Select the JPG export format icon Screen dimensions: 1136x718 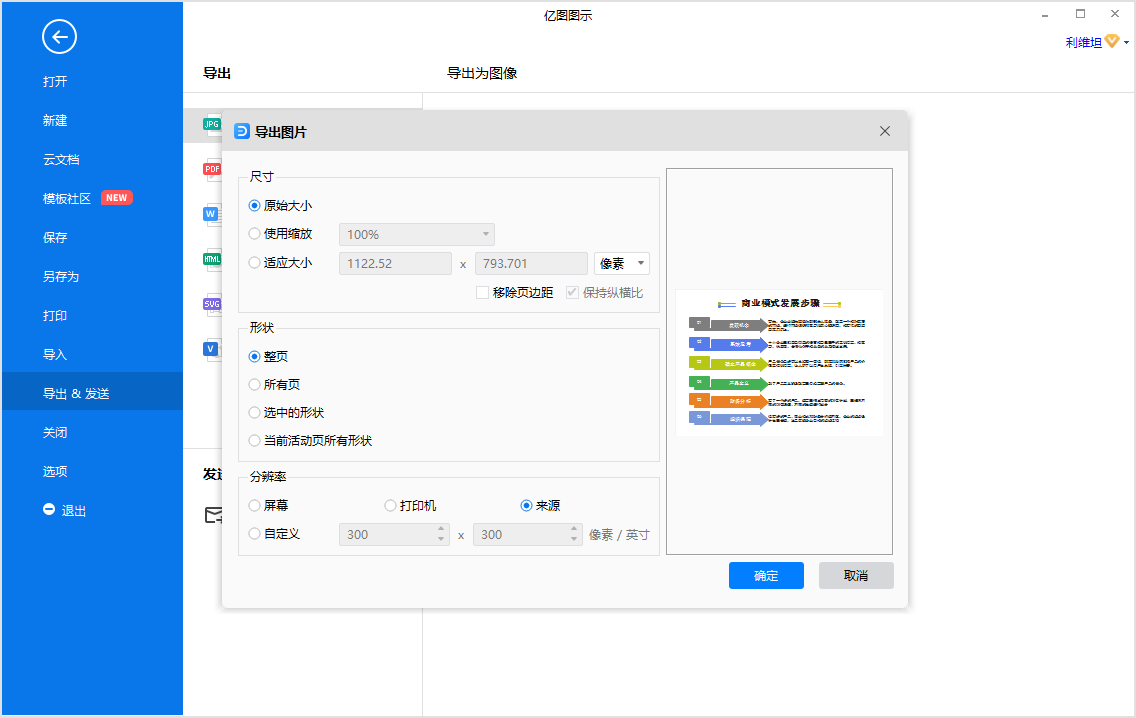point(212,125)
